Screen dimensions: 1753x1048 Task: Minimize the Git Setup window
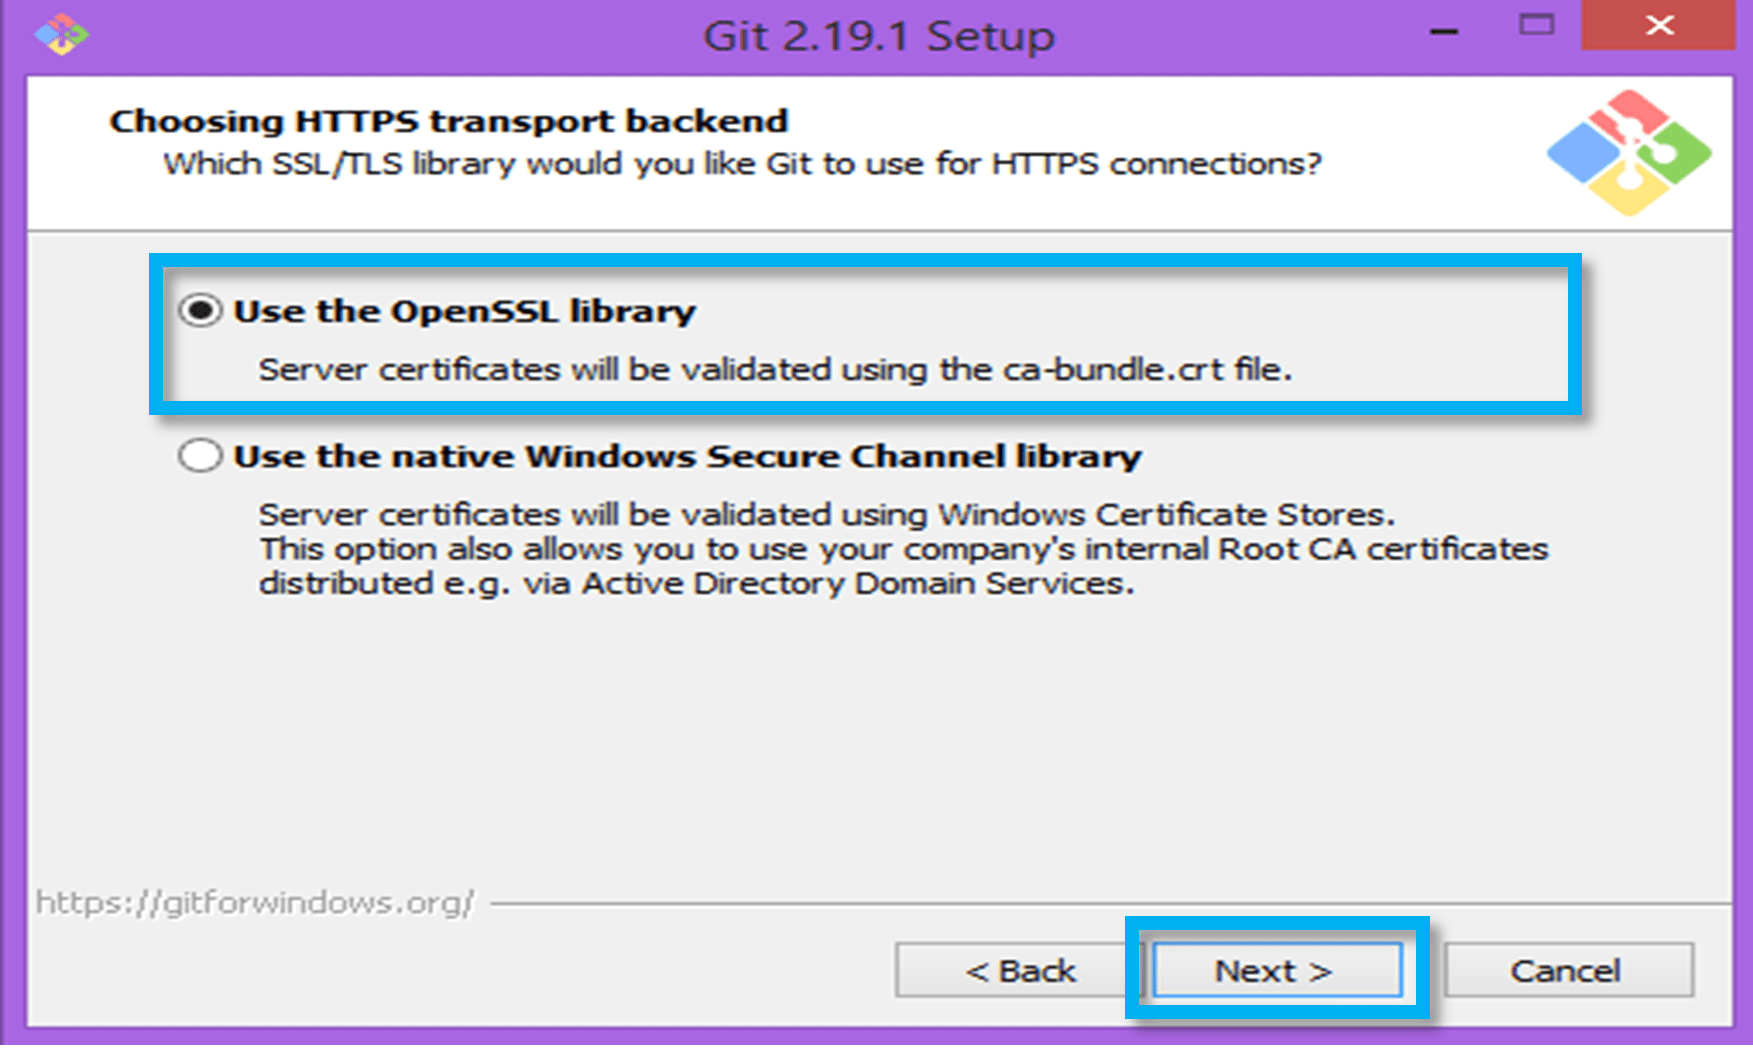click(1444, 30)
